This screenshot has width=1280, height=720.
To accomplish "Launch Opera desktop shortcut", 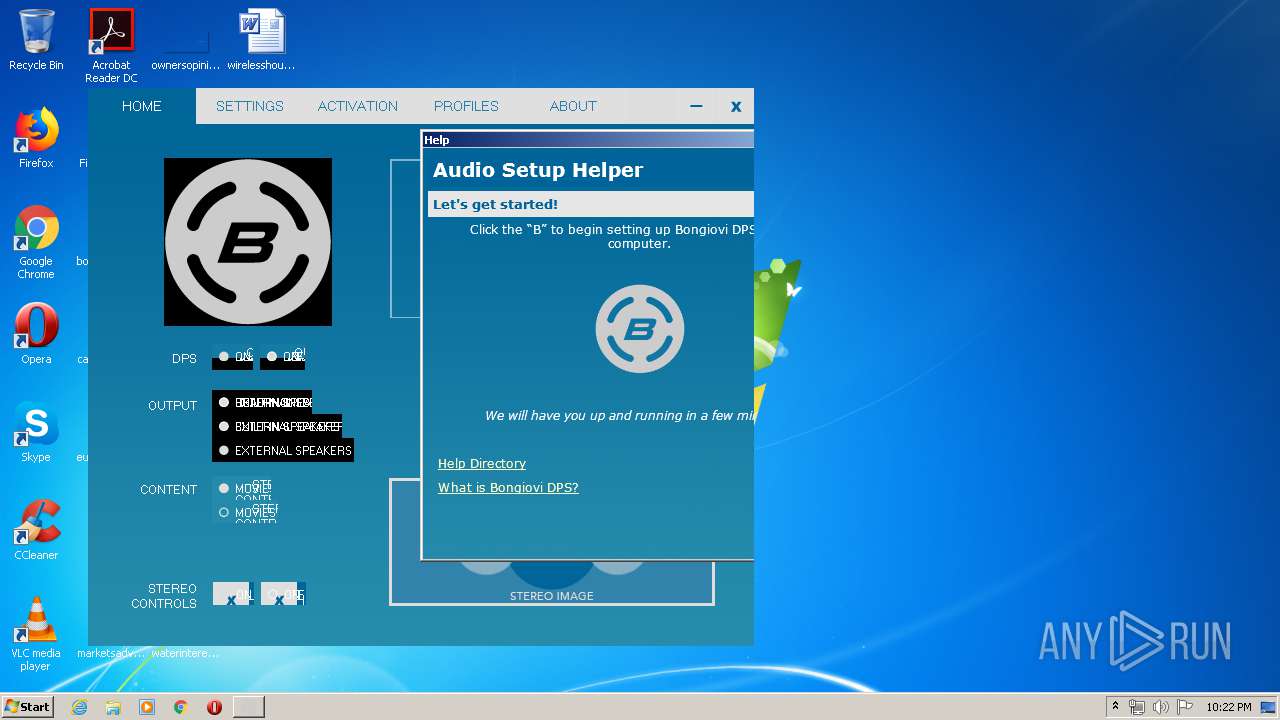I will 36,333.
